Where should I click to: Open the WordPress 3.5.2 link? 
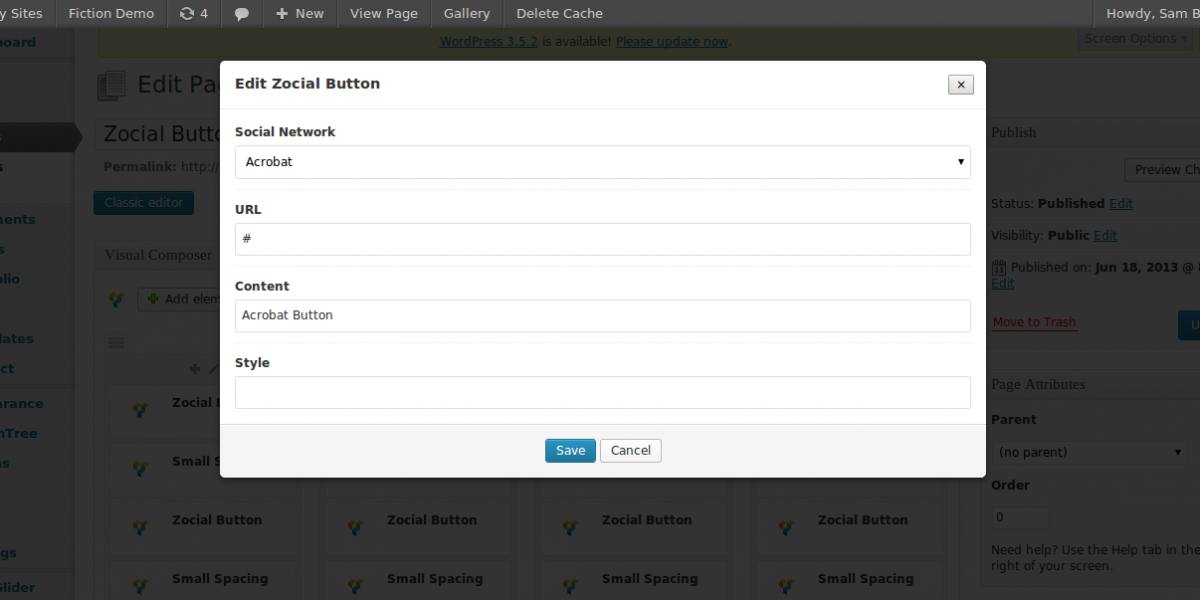[x=488, y=42]
